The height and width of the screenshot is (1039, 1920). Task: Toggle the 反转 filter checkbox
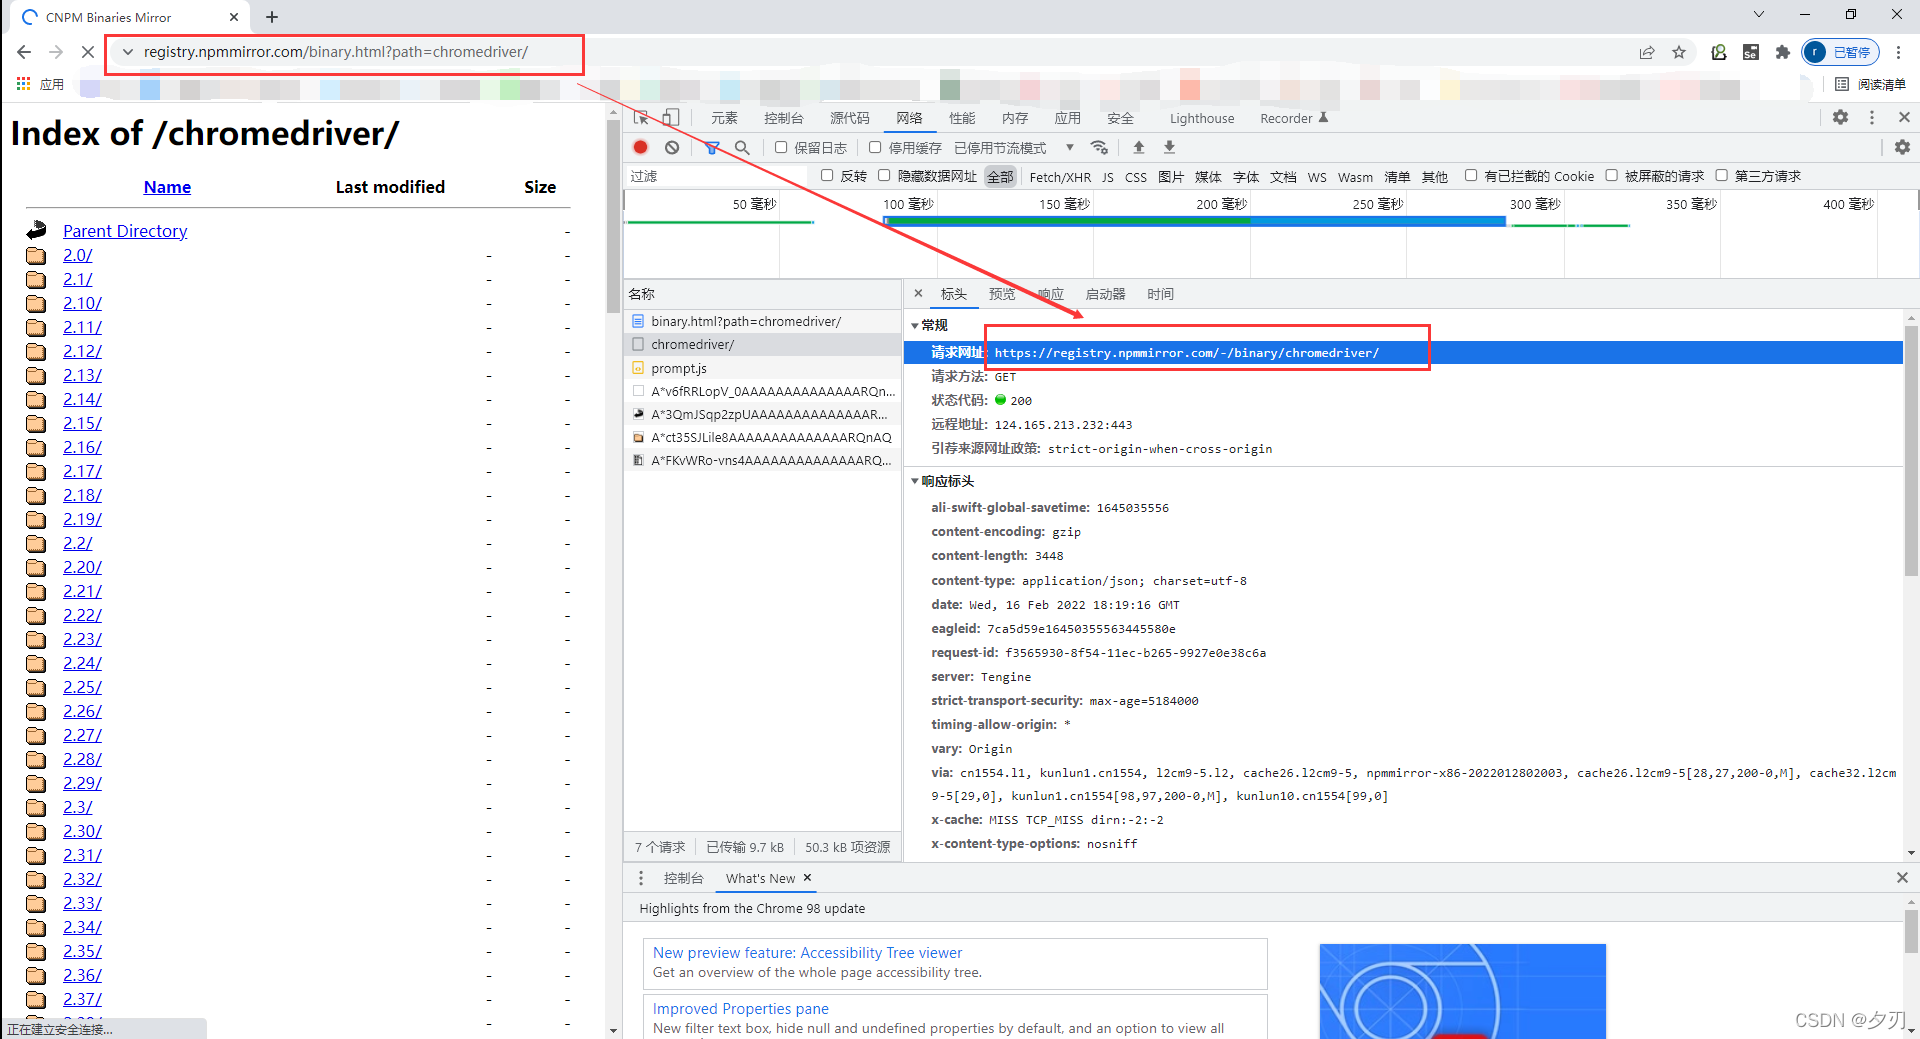point(827,175)
